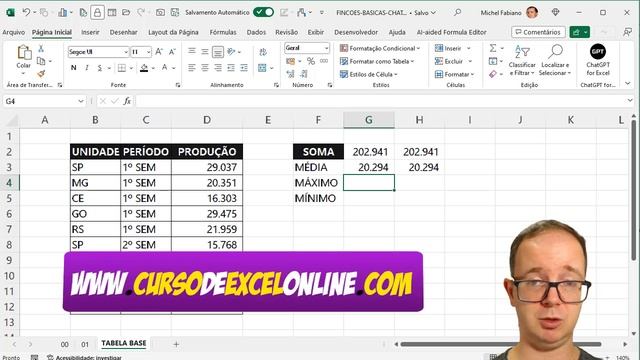Click the Colar paste clipboard icon
The width and height of the screenshot is (640, 360).
click(24, 52)
